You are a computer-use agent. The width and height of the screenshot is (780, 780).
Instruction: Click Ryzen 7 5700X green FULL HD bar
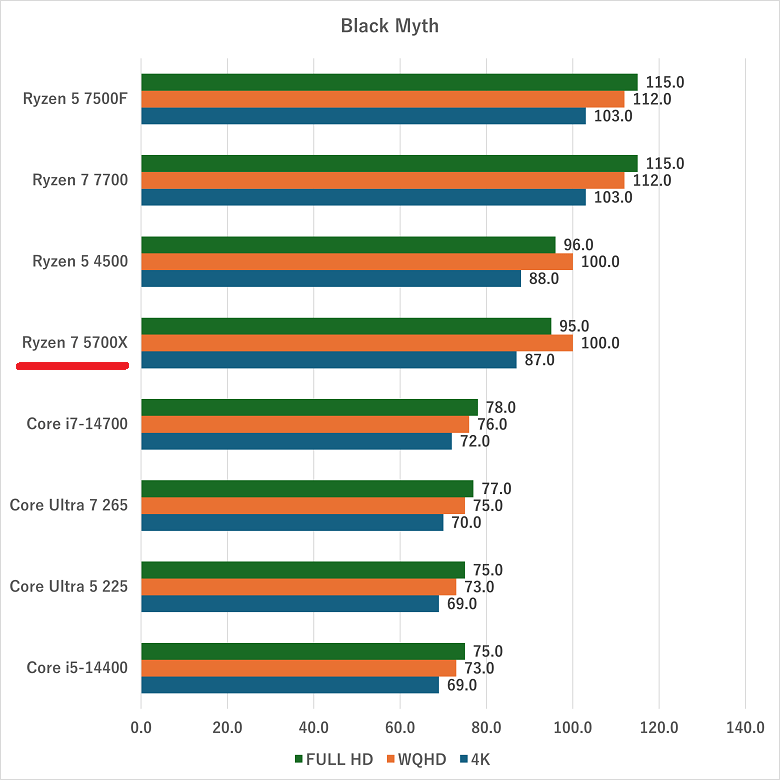click(346, 326)
